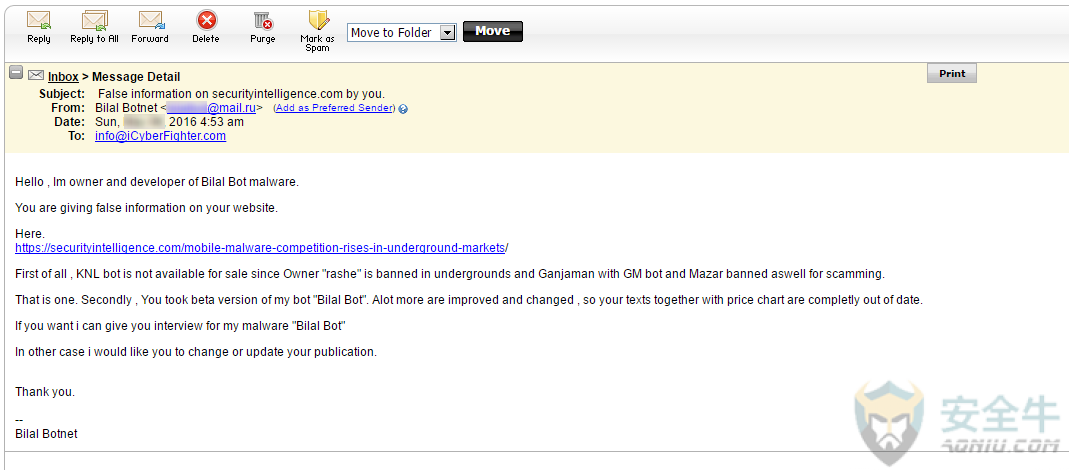Click the help icon next to Preferred Sender

pyautogui.click(x=403, y=108)
